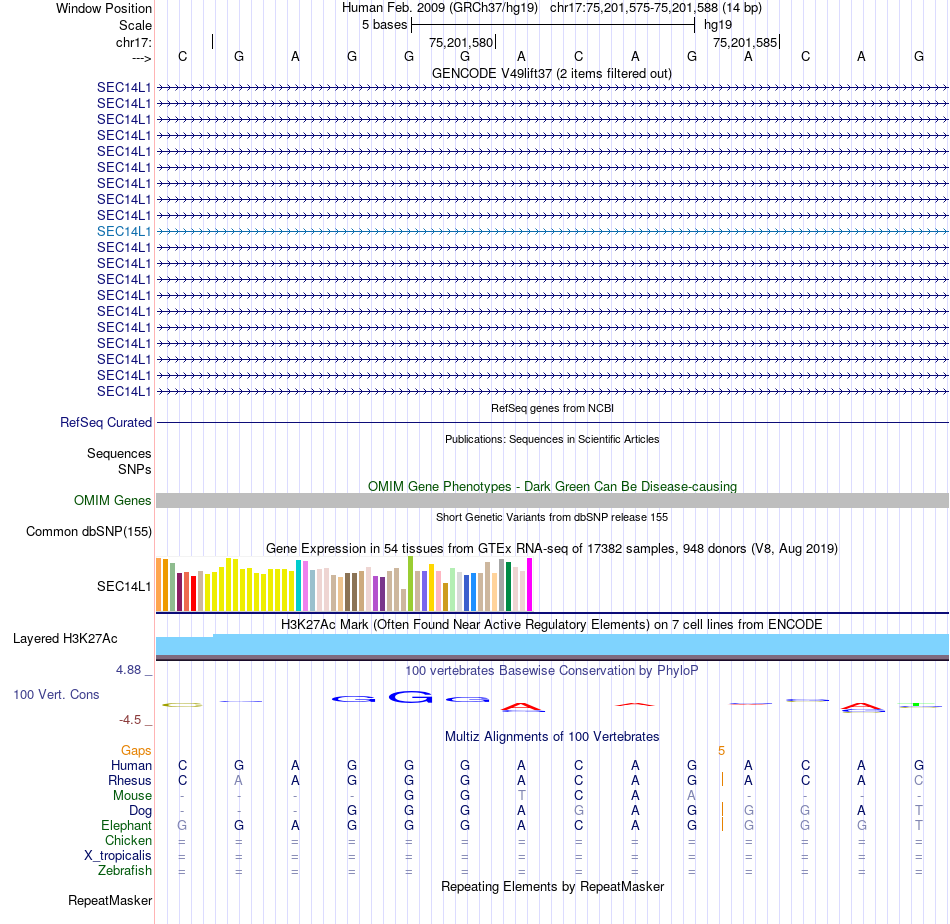Select the Rhesus alignment row label
This screenshot has width=950, height=924.
pyautogui.click(x=130, y=780)
